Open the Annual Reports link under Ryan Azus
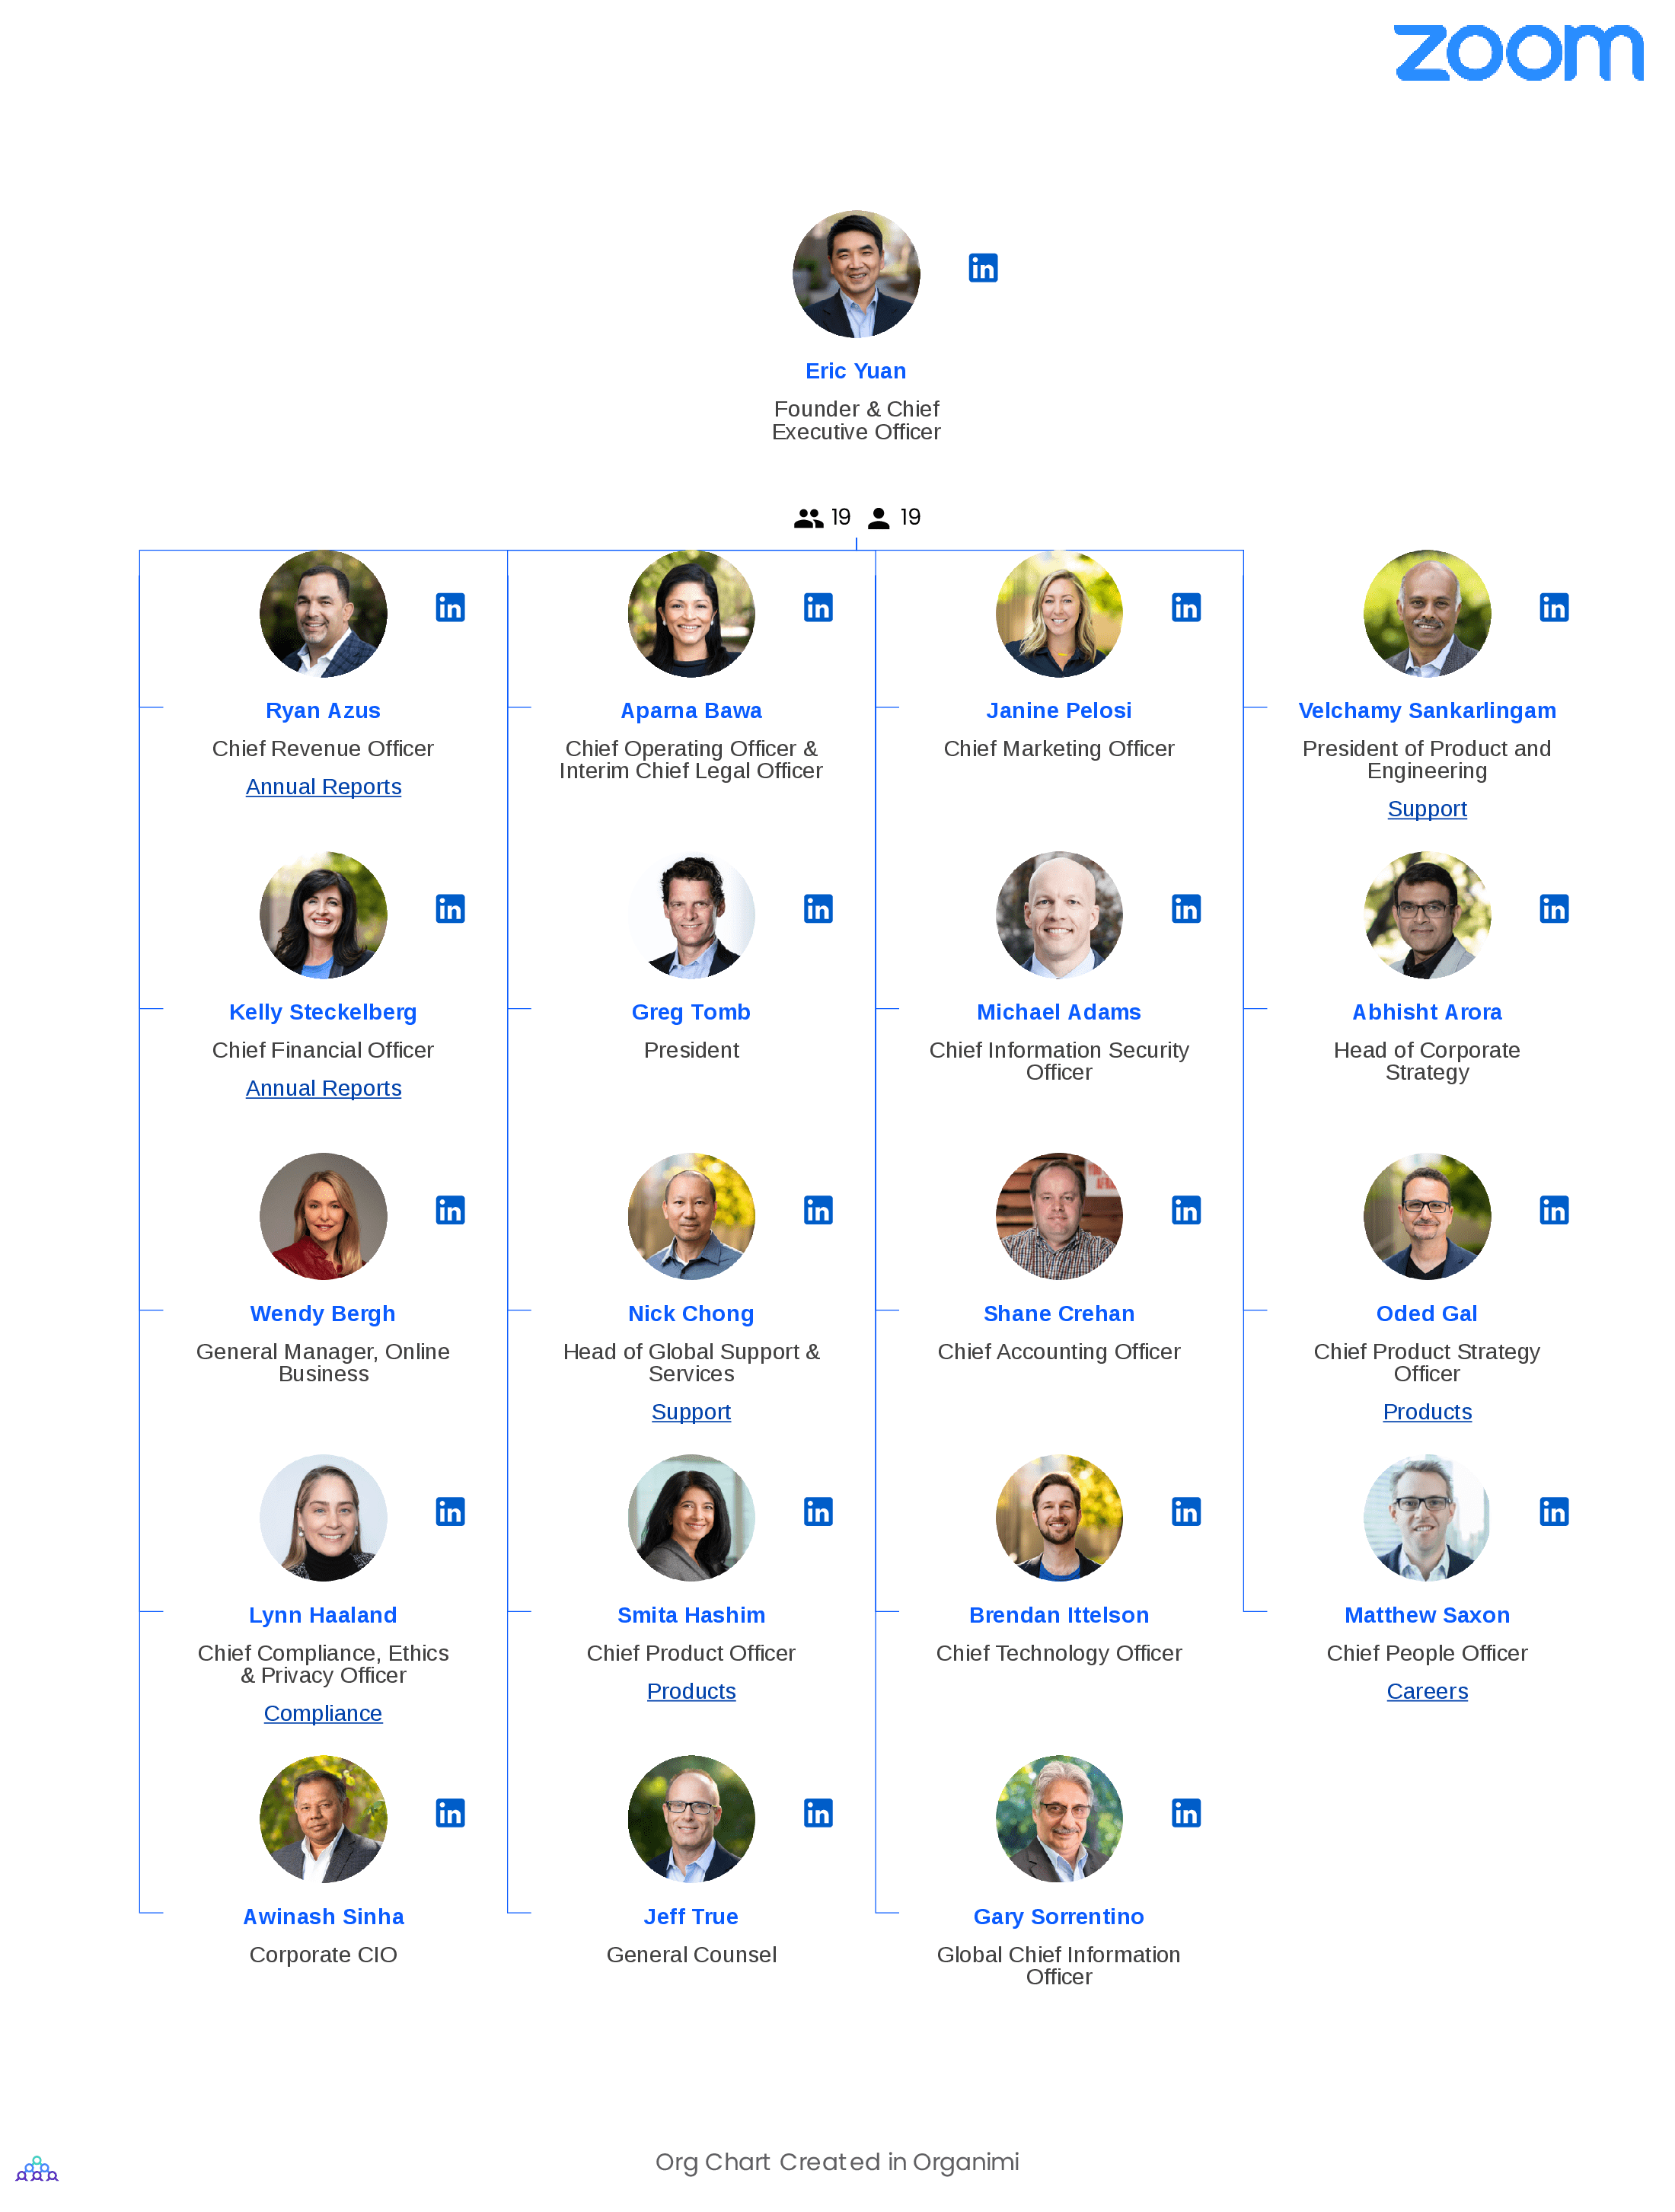This screenshot has height=2212, width=1675. (x=324, y=787)
